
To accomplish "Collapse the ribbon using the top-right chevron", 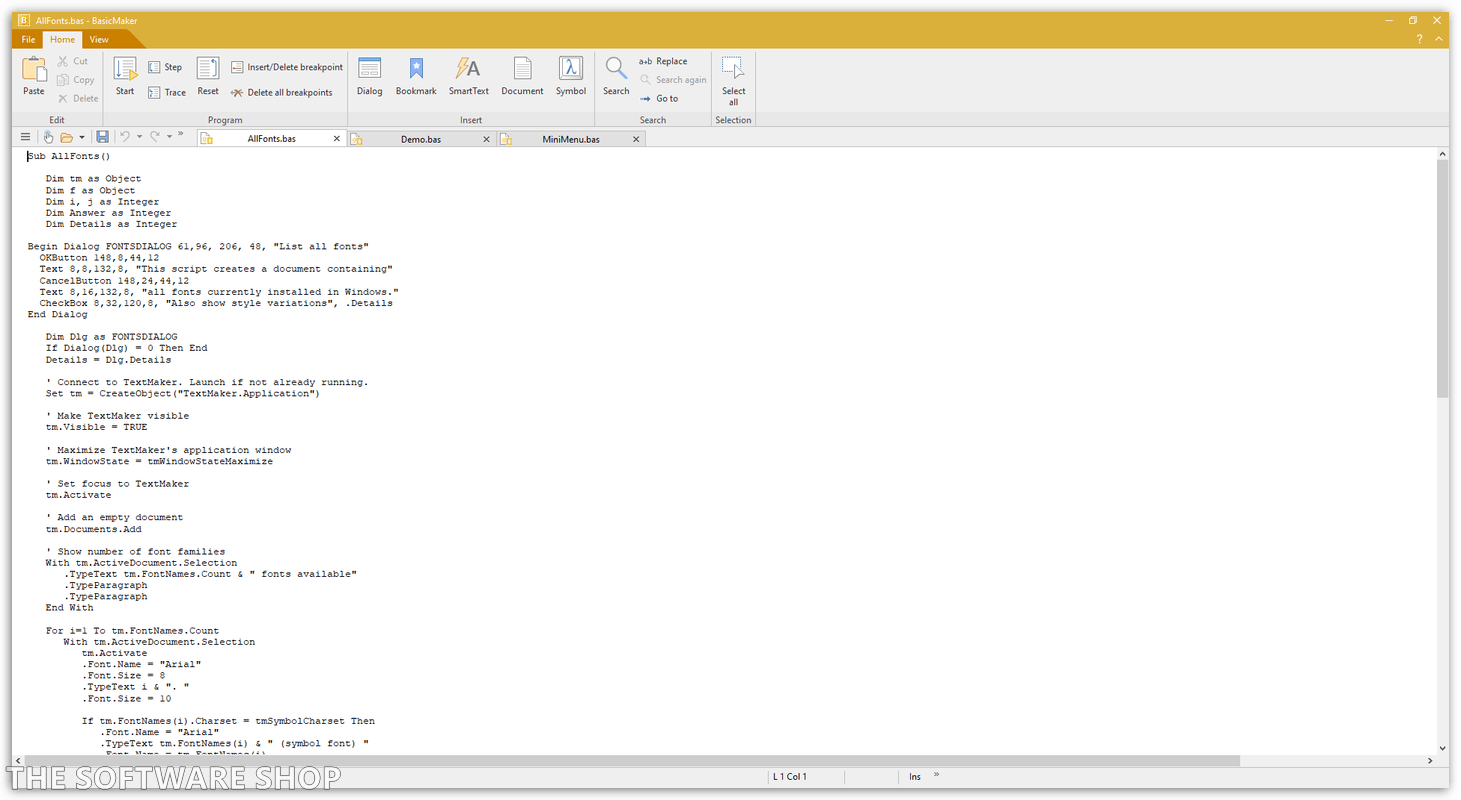I will tap(1439, 39).
